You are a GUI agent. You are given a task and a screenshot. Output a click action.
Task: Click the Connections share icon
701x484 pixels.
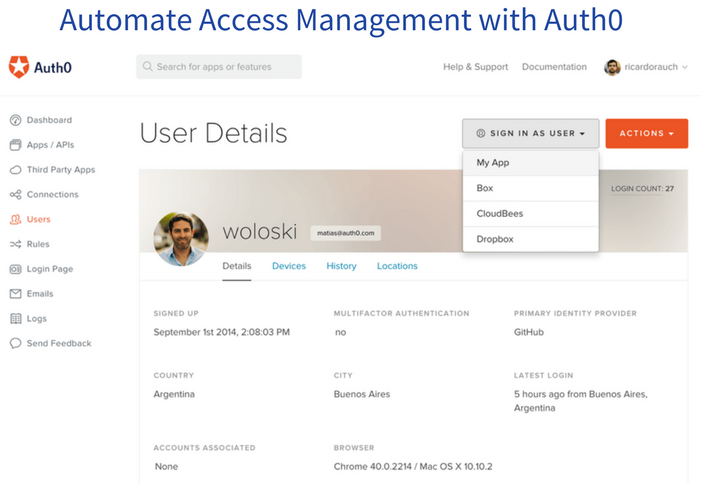[15, 194]
